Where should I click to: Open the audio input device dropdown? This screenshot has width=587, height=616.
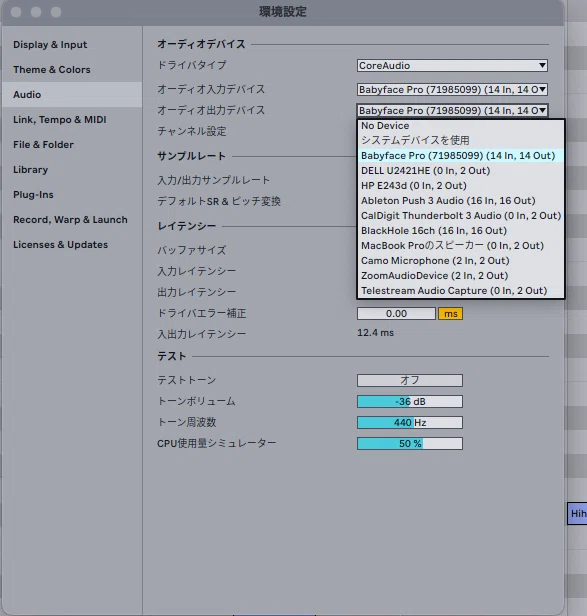click(x=452, y=90)
